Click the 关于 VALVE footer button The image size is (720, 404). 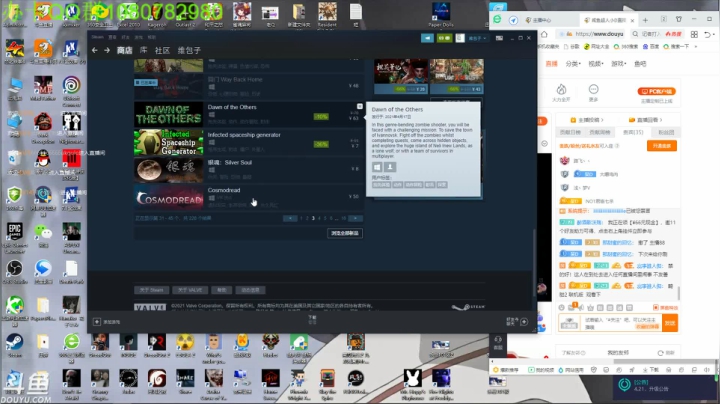pos(190,290)
